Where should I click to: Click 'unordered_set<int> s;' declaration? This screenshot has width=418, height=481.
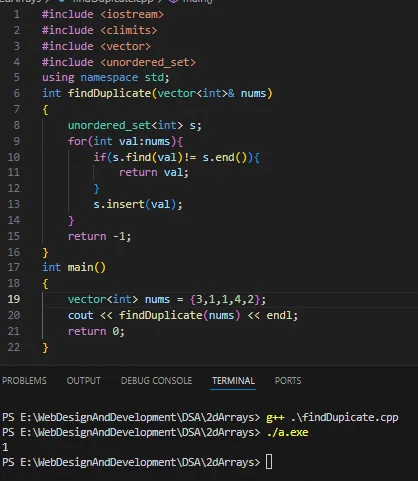tap(135, 125)
